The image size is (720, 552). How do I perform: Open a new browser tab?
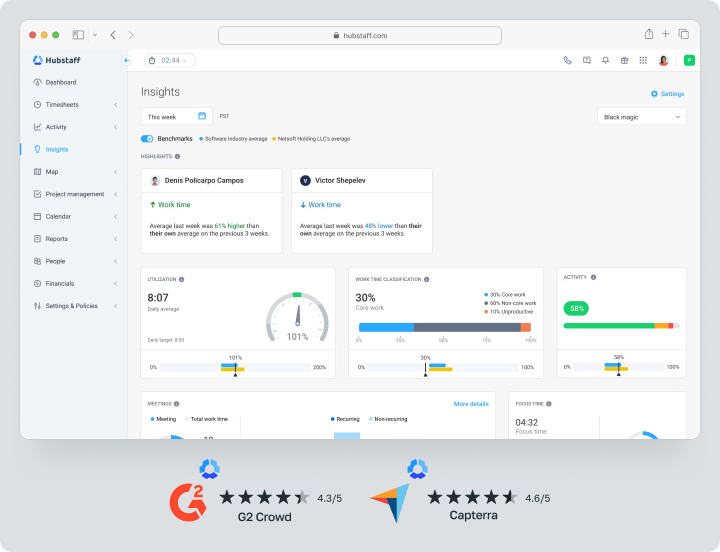click(665, 34)
